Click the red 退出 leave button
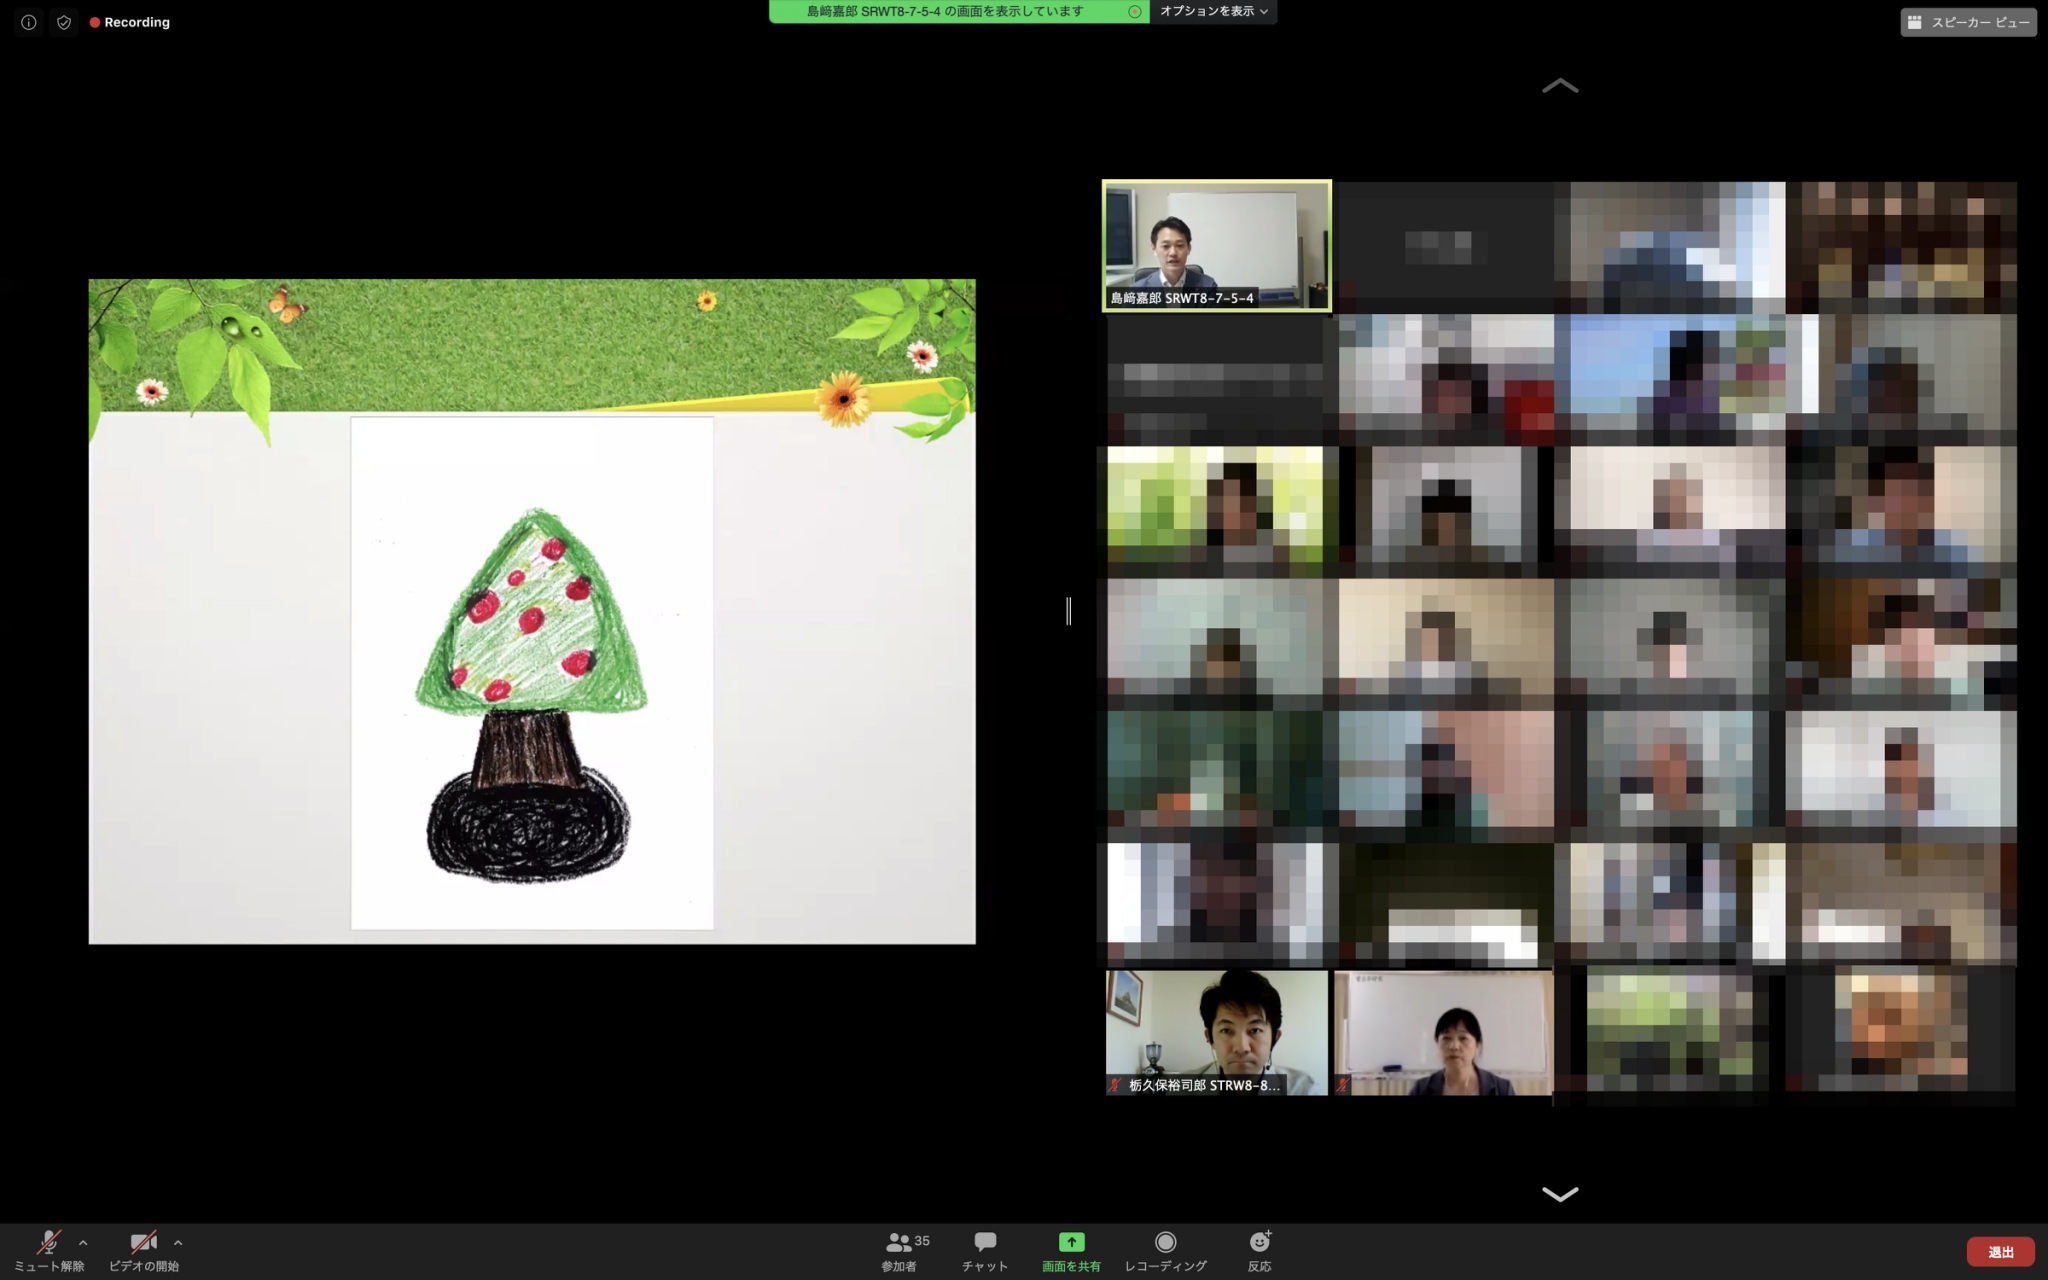 tap(2000, 1252)
